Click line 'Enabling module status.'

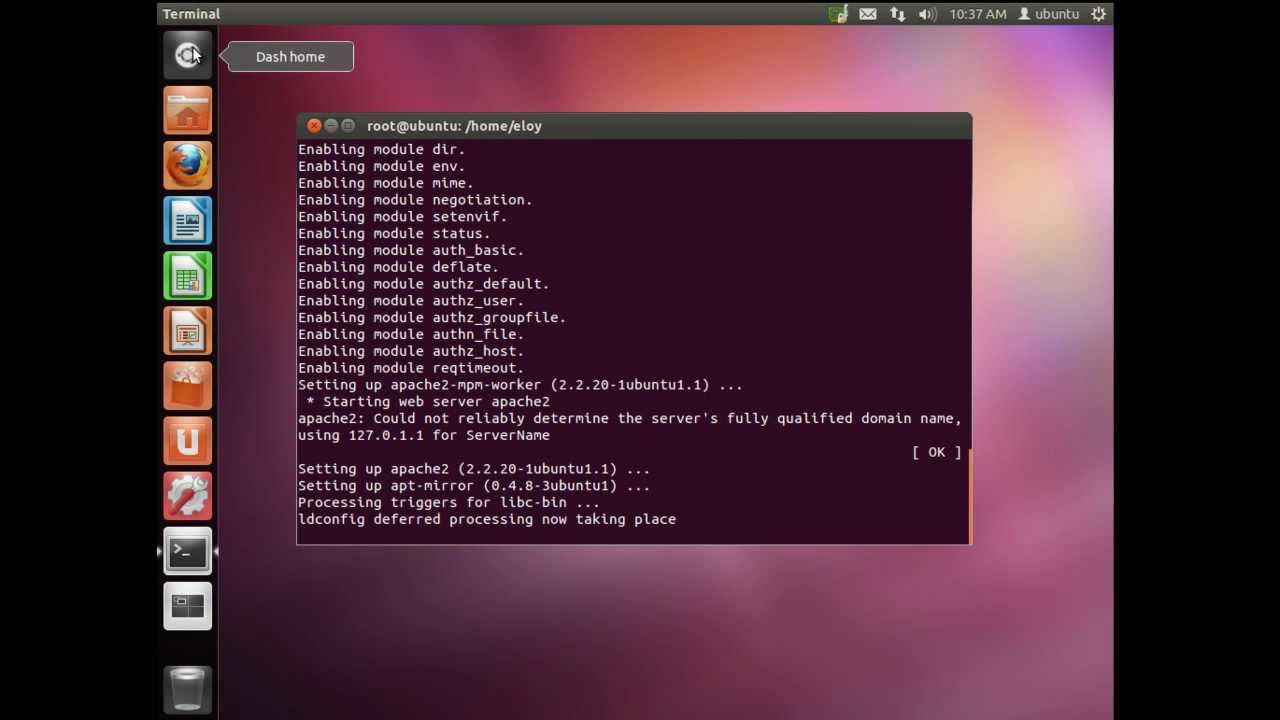pyautogui.click(x=394, y=233)
